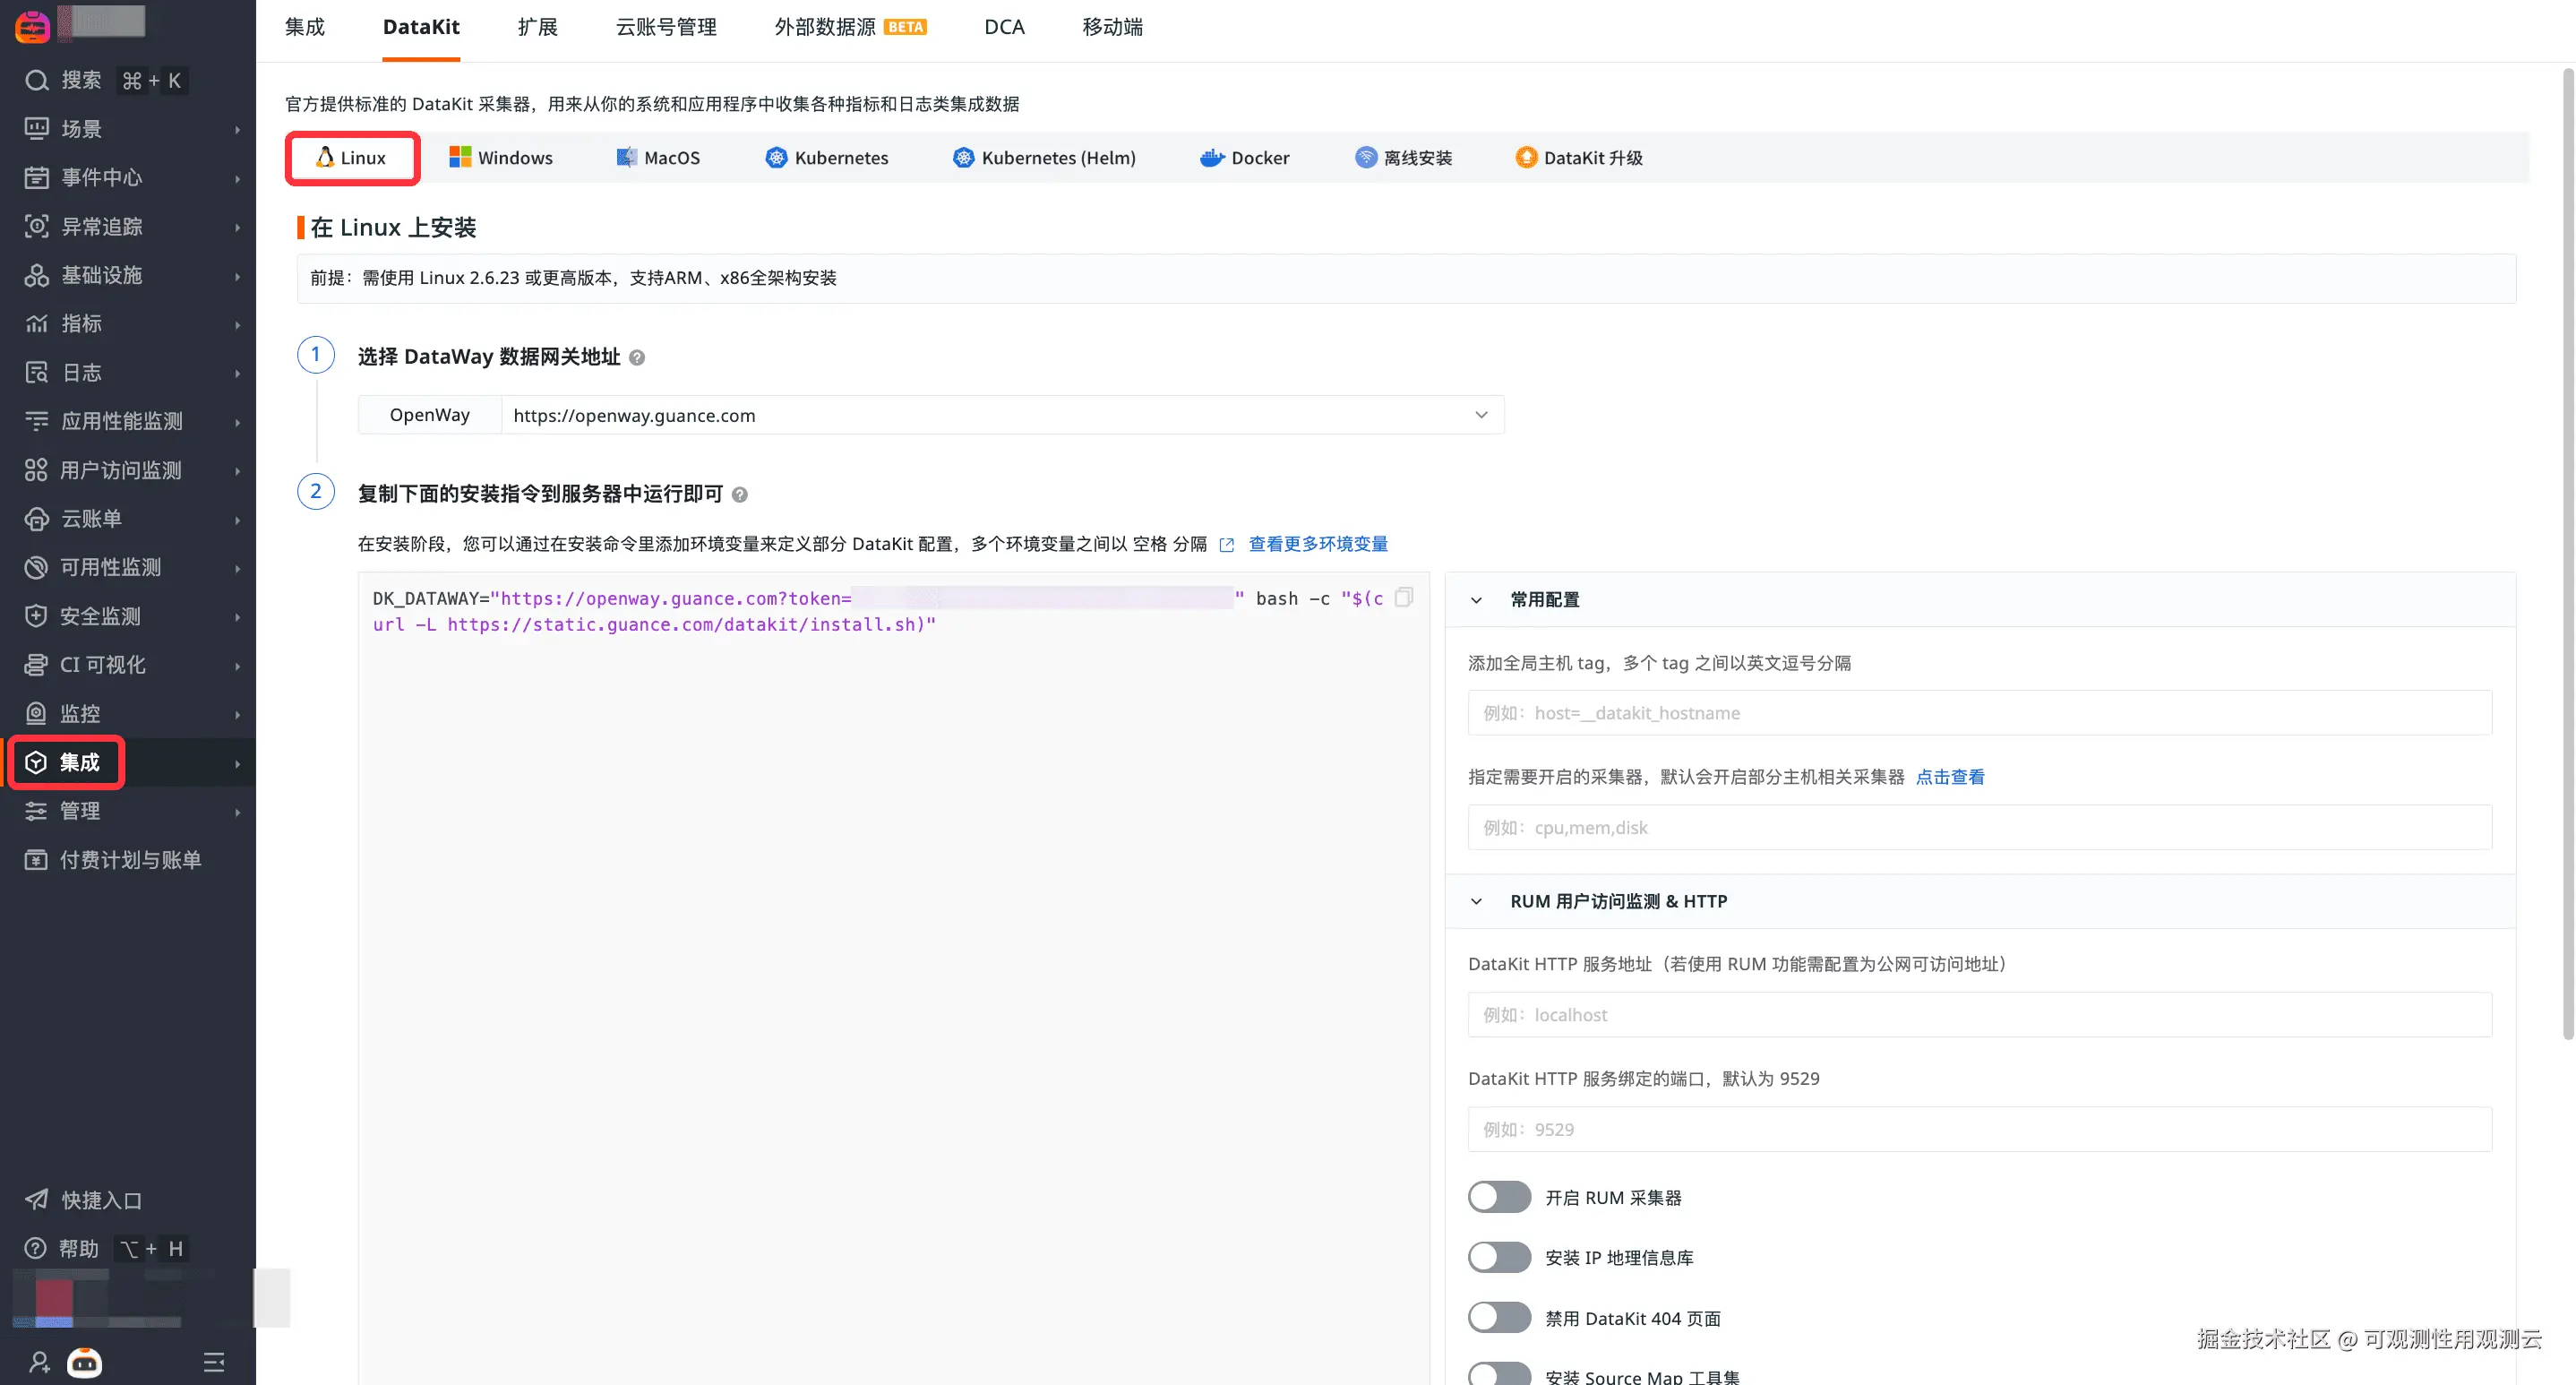Collapse the 常用配置 section

(1476, 600)
